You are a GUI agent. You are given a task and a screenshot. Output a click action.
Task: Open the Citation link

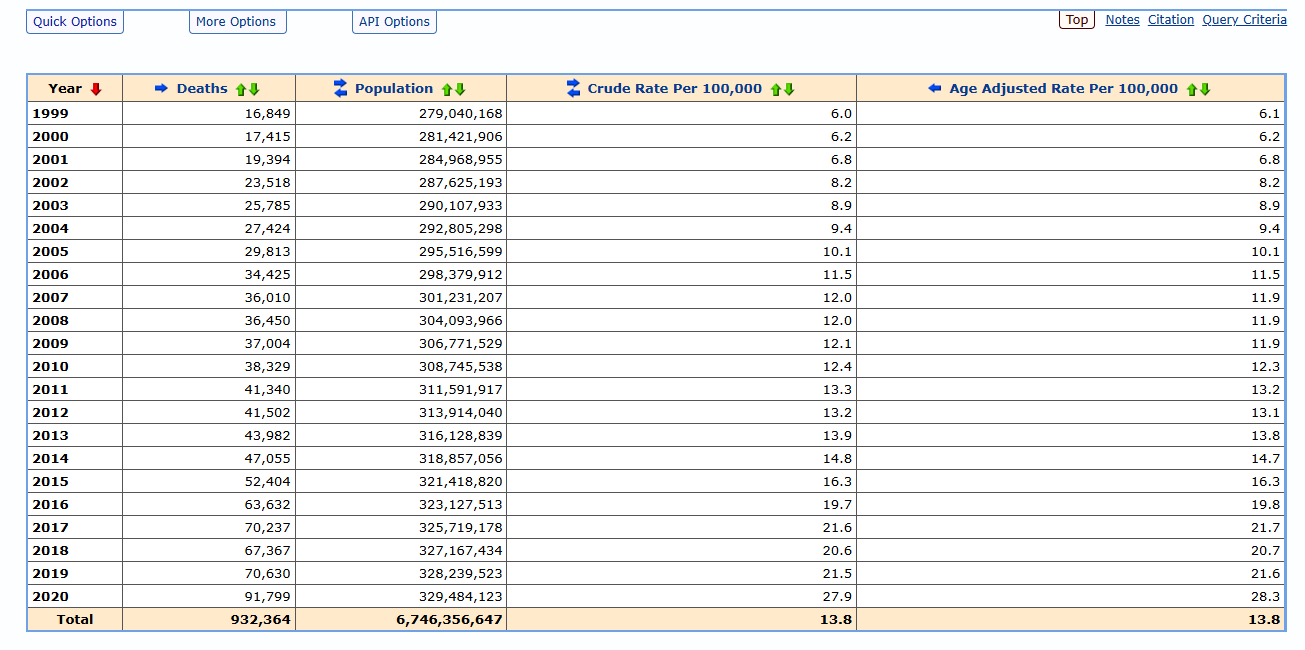[1170, 20]
